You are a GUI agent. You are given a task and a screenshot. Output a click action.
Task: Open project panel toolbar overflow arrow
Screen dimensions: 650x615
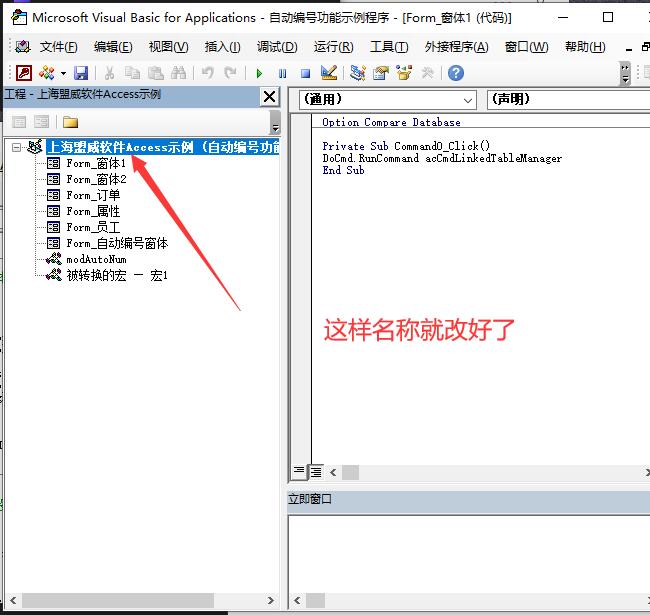point(275,123)
